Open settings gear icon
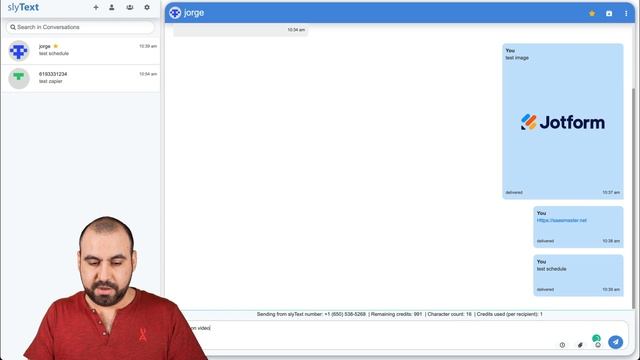 coord(147,7)
